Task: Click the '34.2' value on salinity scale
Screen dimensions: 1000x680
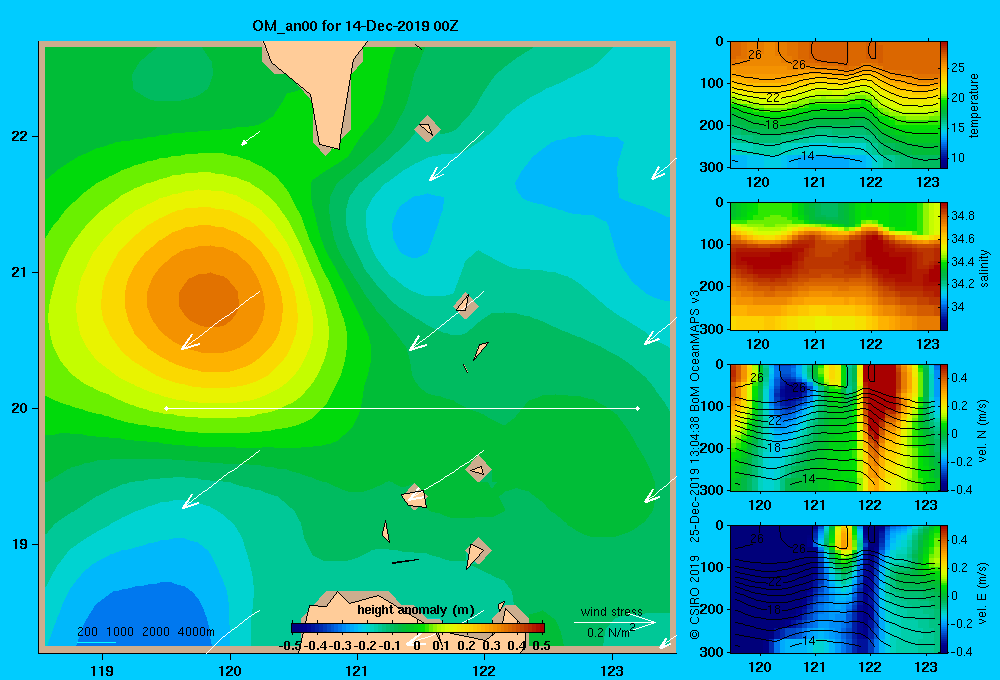Action: (962, 284)
